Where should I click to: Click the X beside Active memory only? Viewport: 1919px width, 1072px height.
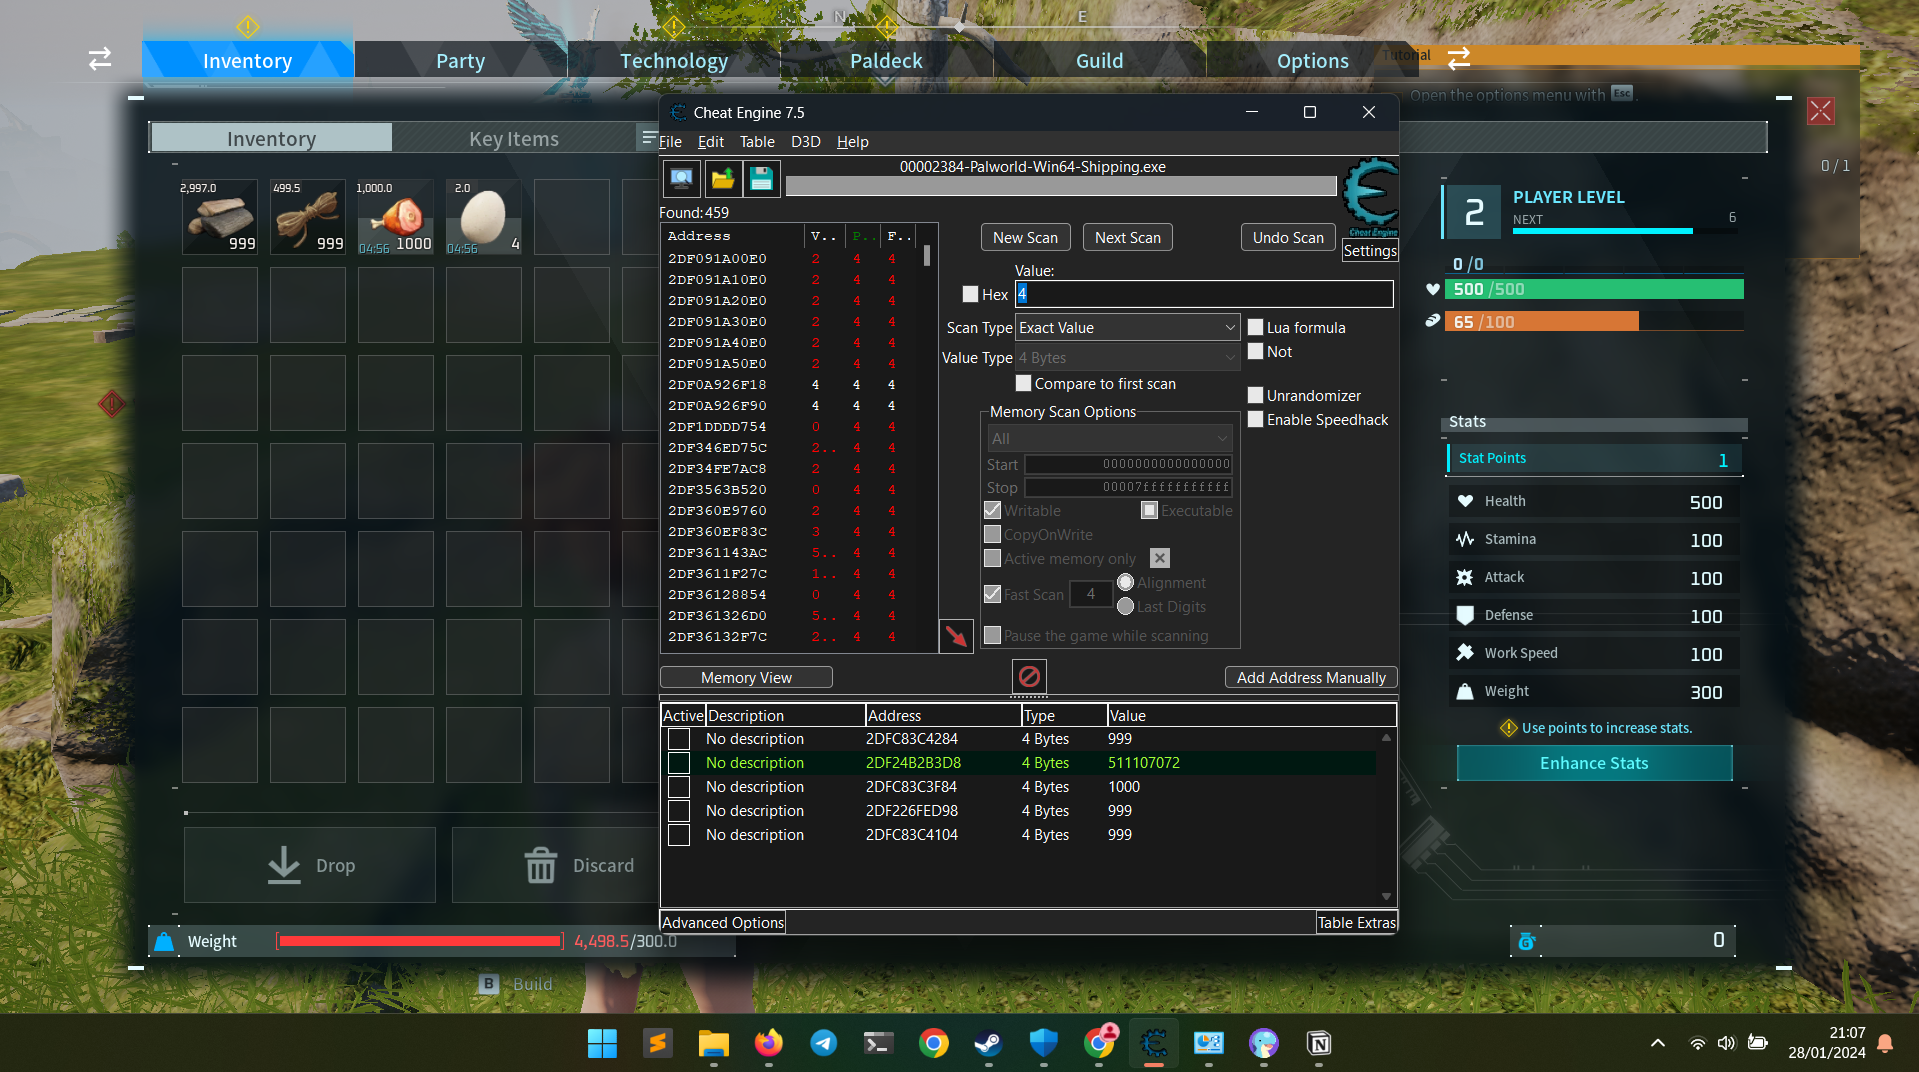[1160, 558]
